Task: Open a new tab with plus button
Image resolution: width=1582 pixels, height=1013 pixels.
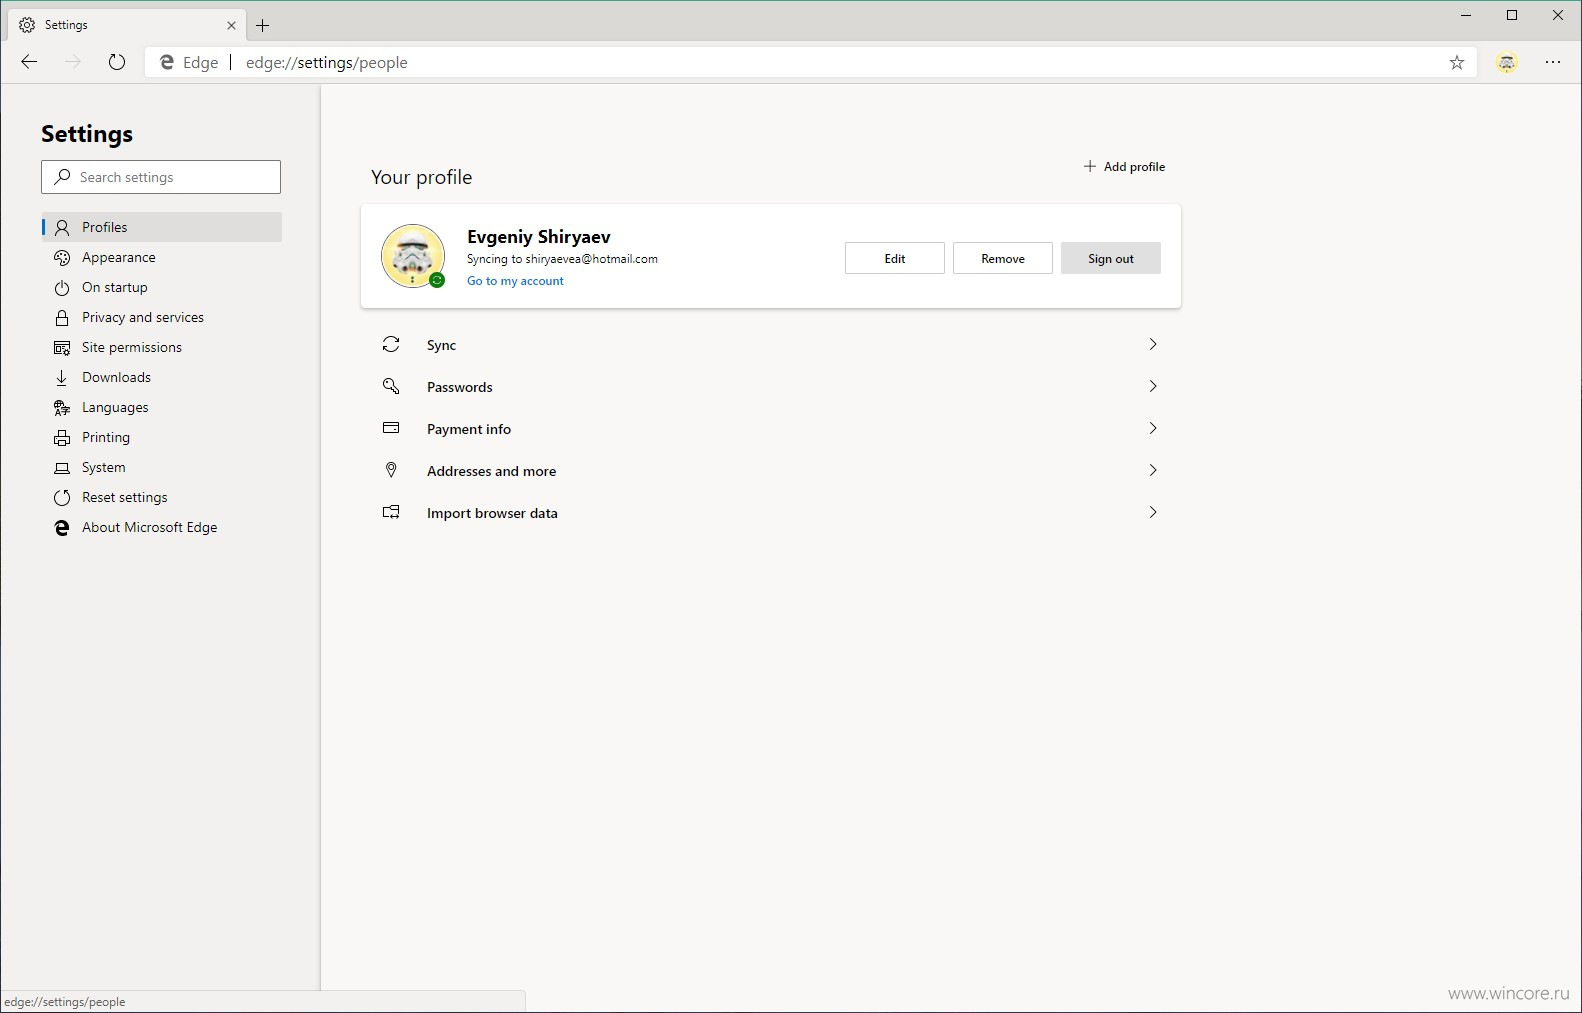Action: click(263, 25)
